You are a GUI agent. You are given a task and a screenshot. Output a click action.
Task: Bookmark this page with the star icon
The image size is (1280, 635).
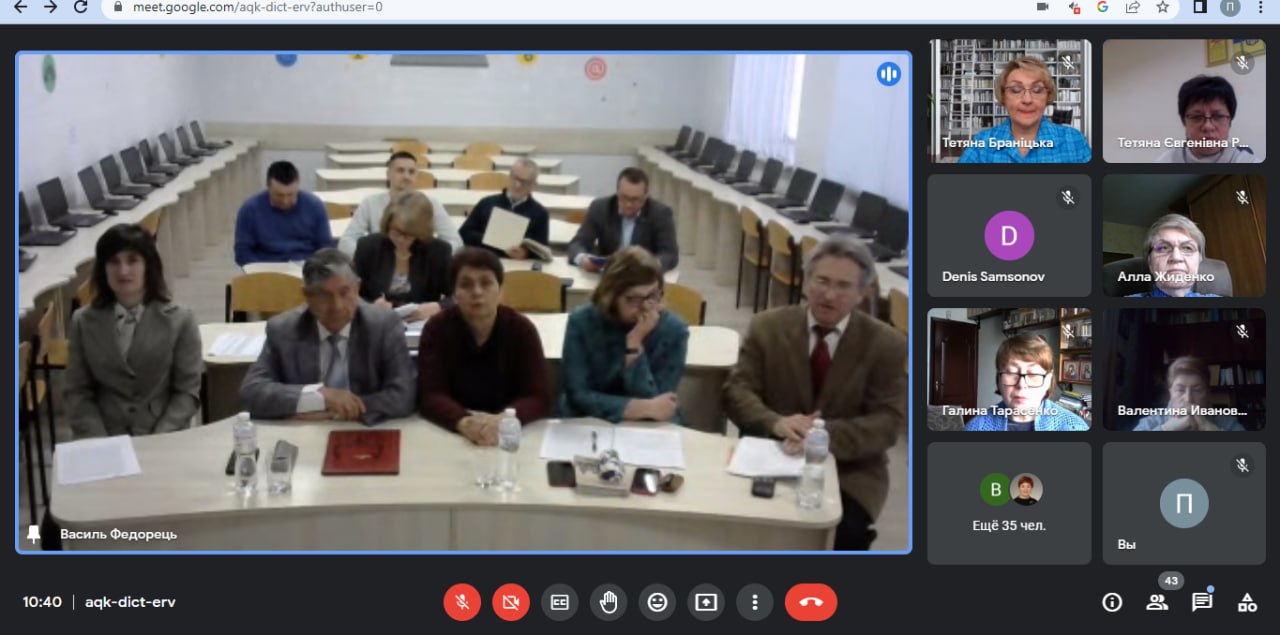(x=1162, y=6)
